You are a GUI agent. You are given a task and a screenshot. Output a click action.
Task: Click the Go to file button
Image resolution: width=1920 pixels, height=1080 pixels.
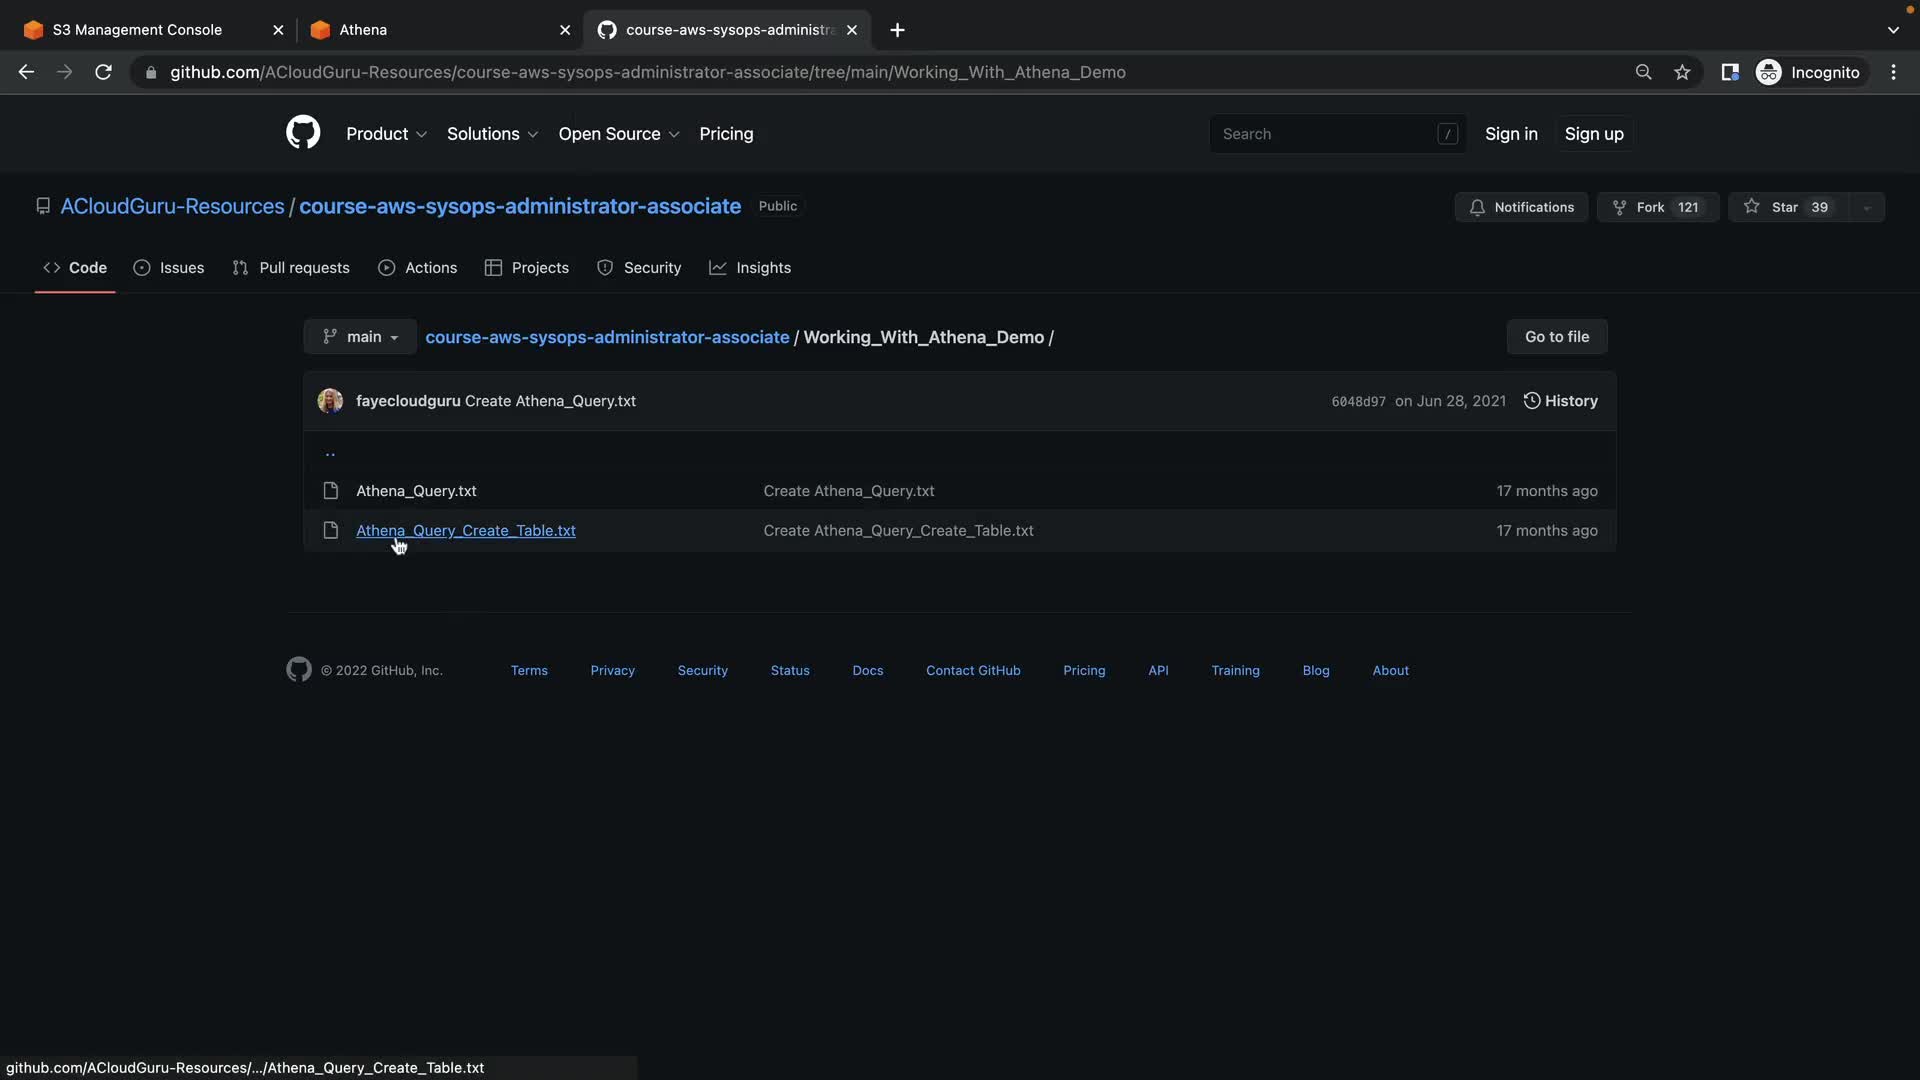click(x=1556, y=337)
